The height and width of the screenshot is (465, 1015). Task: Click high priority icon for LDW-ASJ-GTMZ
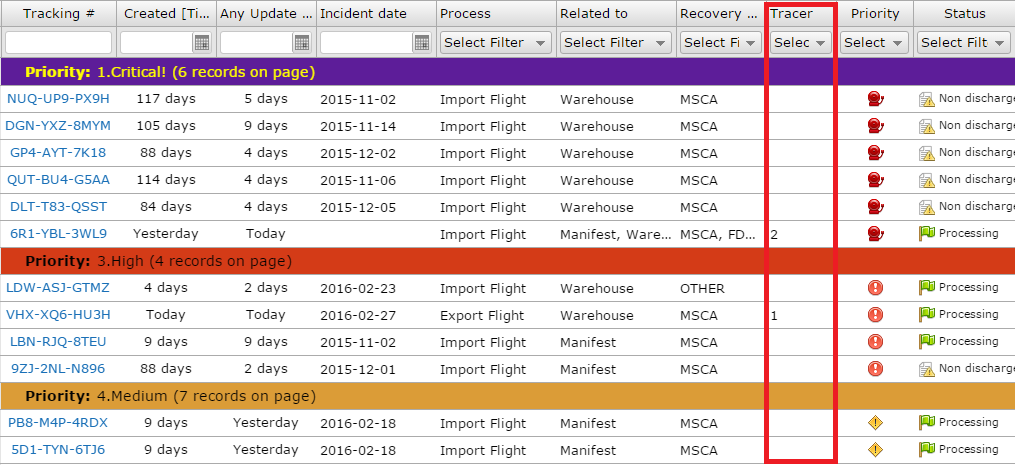[875, 288]
